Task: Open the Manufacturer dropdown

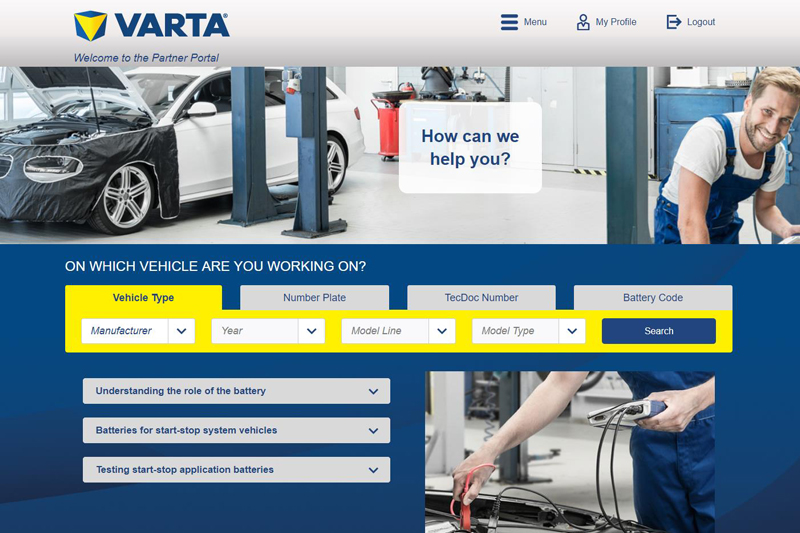Action: pyautogui.click(x=138, y=331)
